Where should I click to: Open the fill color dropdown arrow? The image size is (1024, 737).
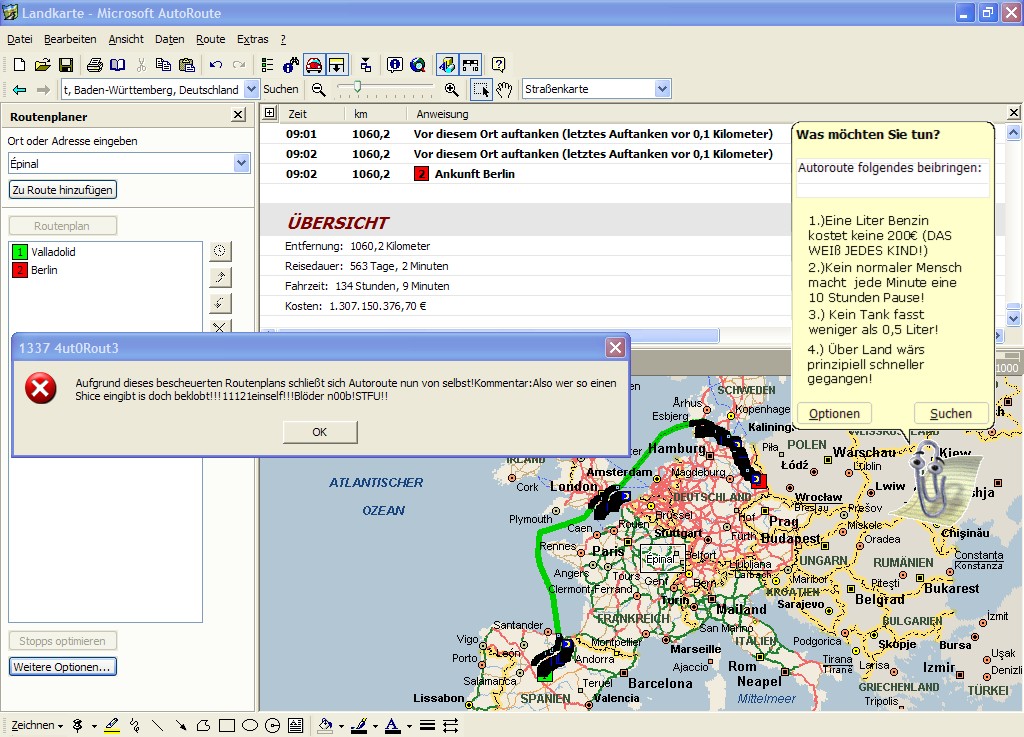click(x=341, y=726)
